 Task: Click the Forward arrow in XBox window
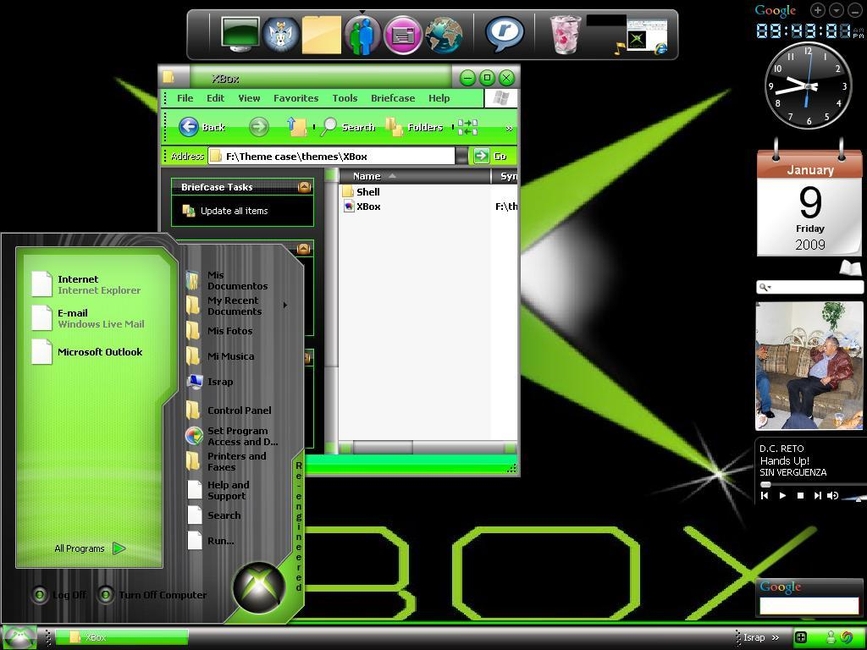(258, 127)
